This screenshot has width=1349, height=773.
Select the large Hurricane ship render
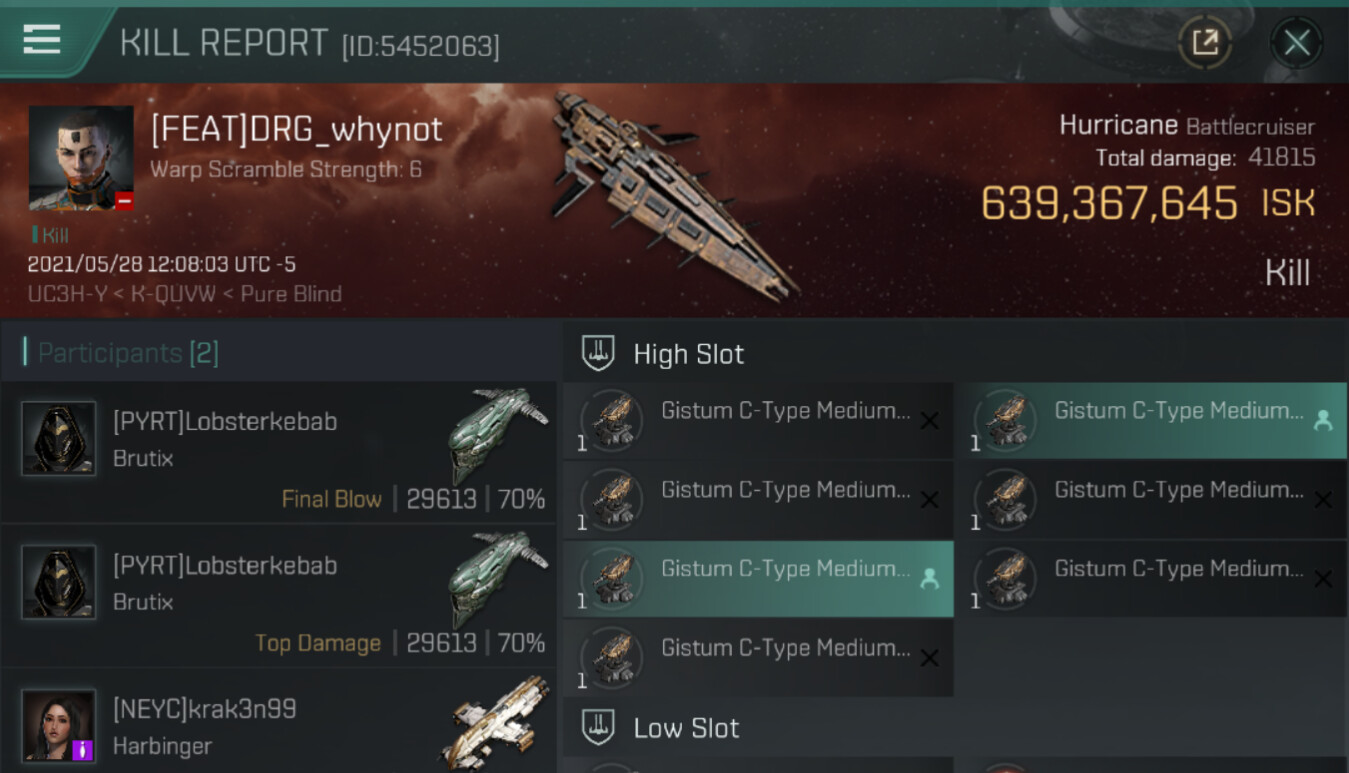(x=672, y=195)
